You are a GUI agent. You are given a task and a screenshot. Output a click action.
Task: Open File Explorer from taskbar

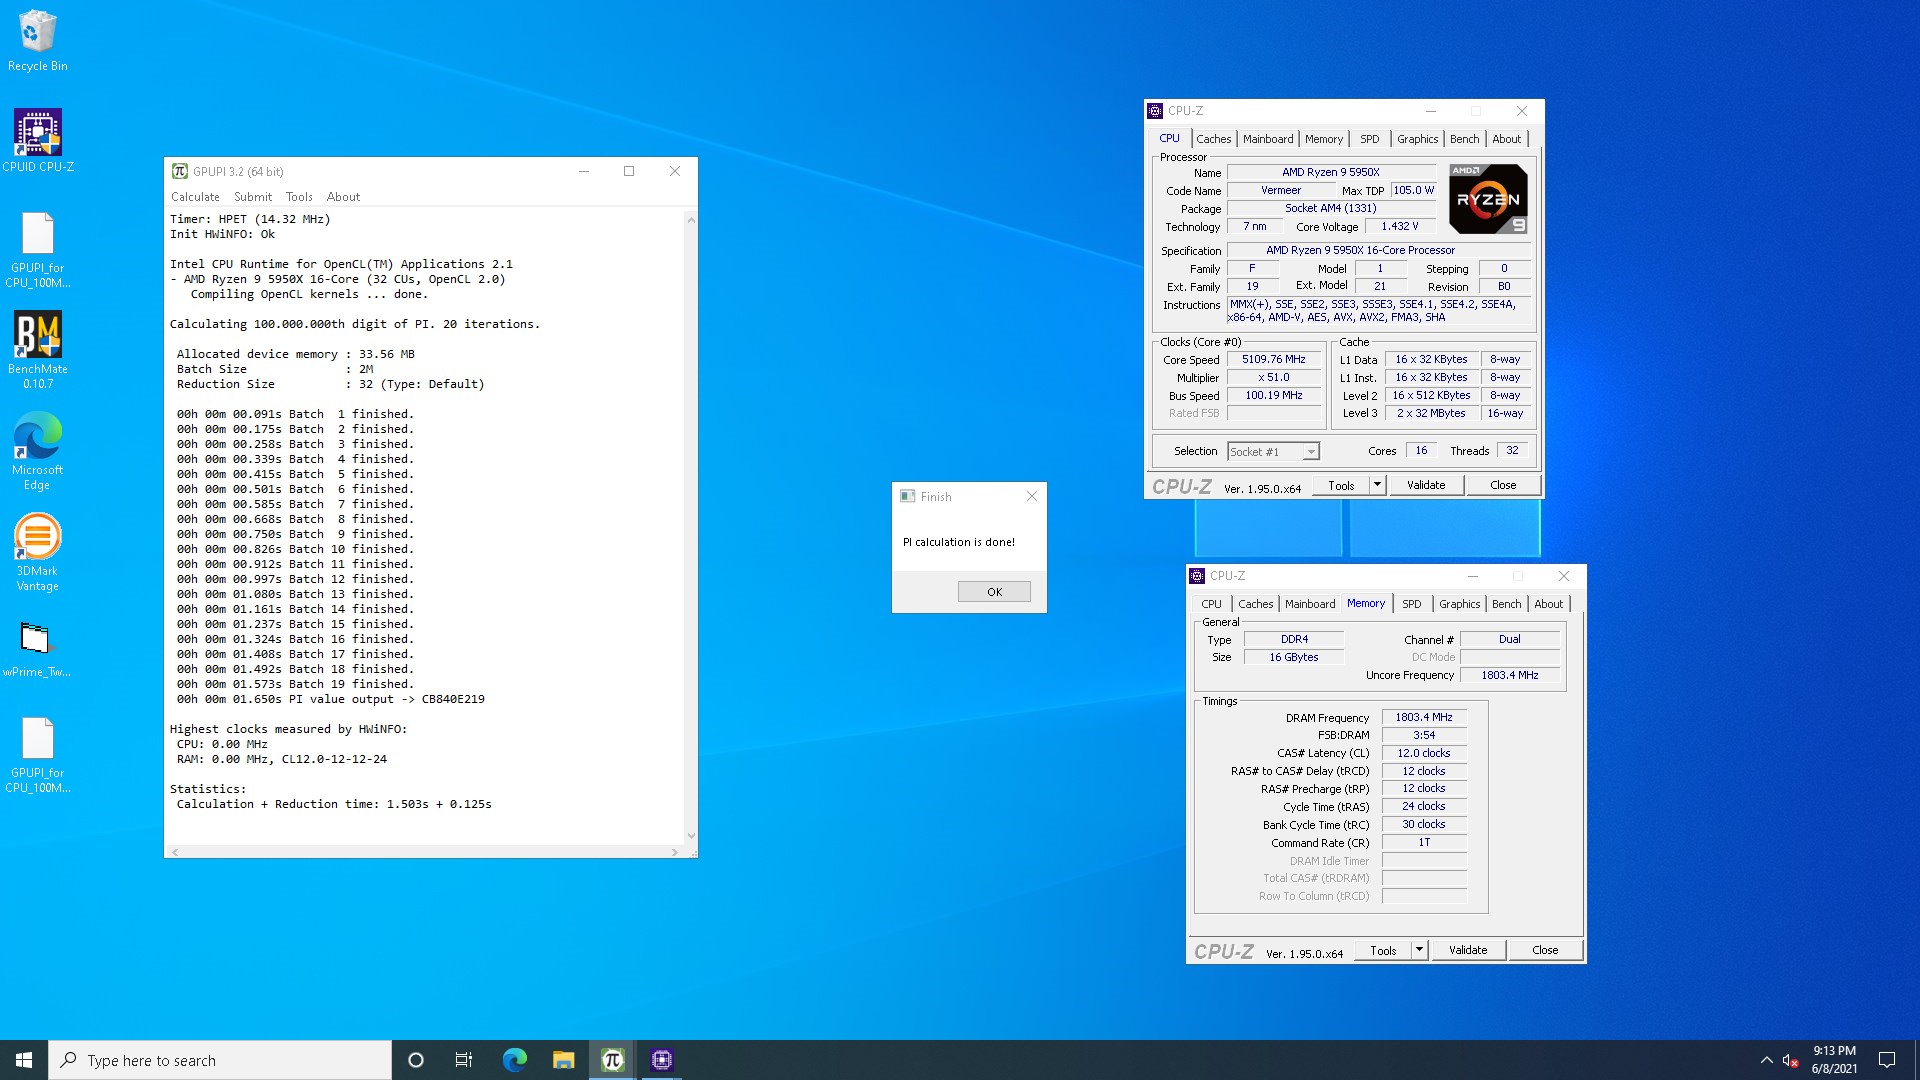[x=563, y=1060]
